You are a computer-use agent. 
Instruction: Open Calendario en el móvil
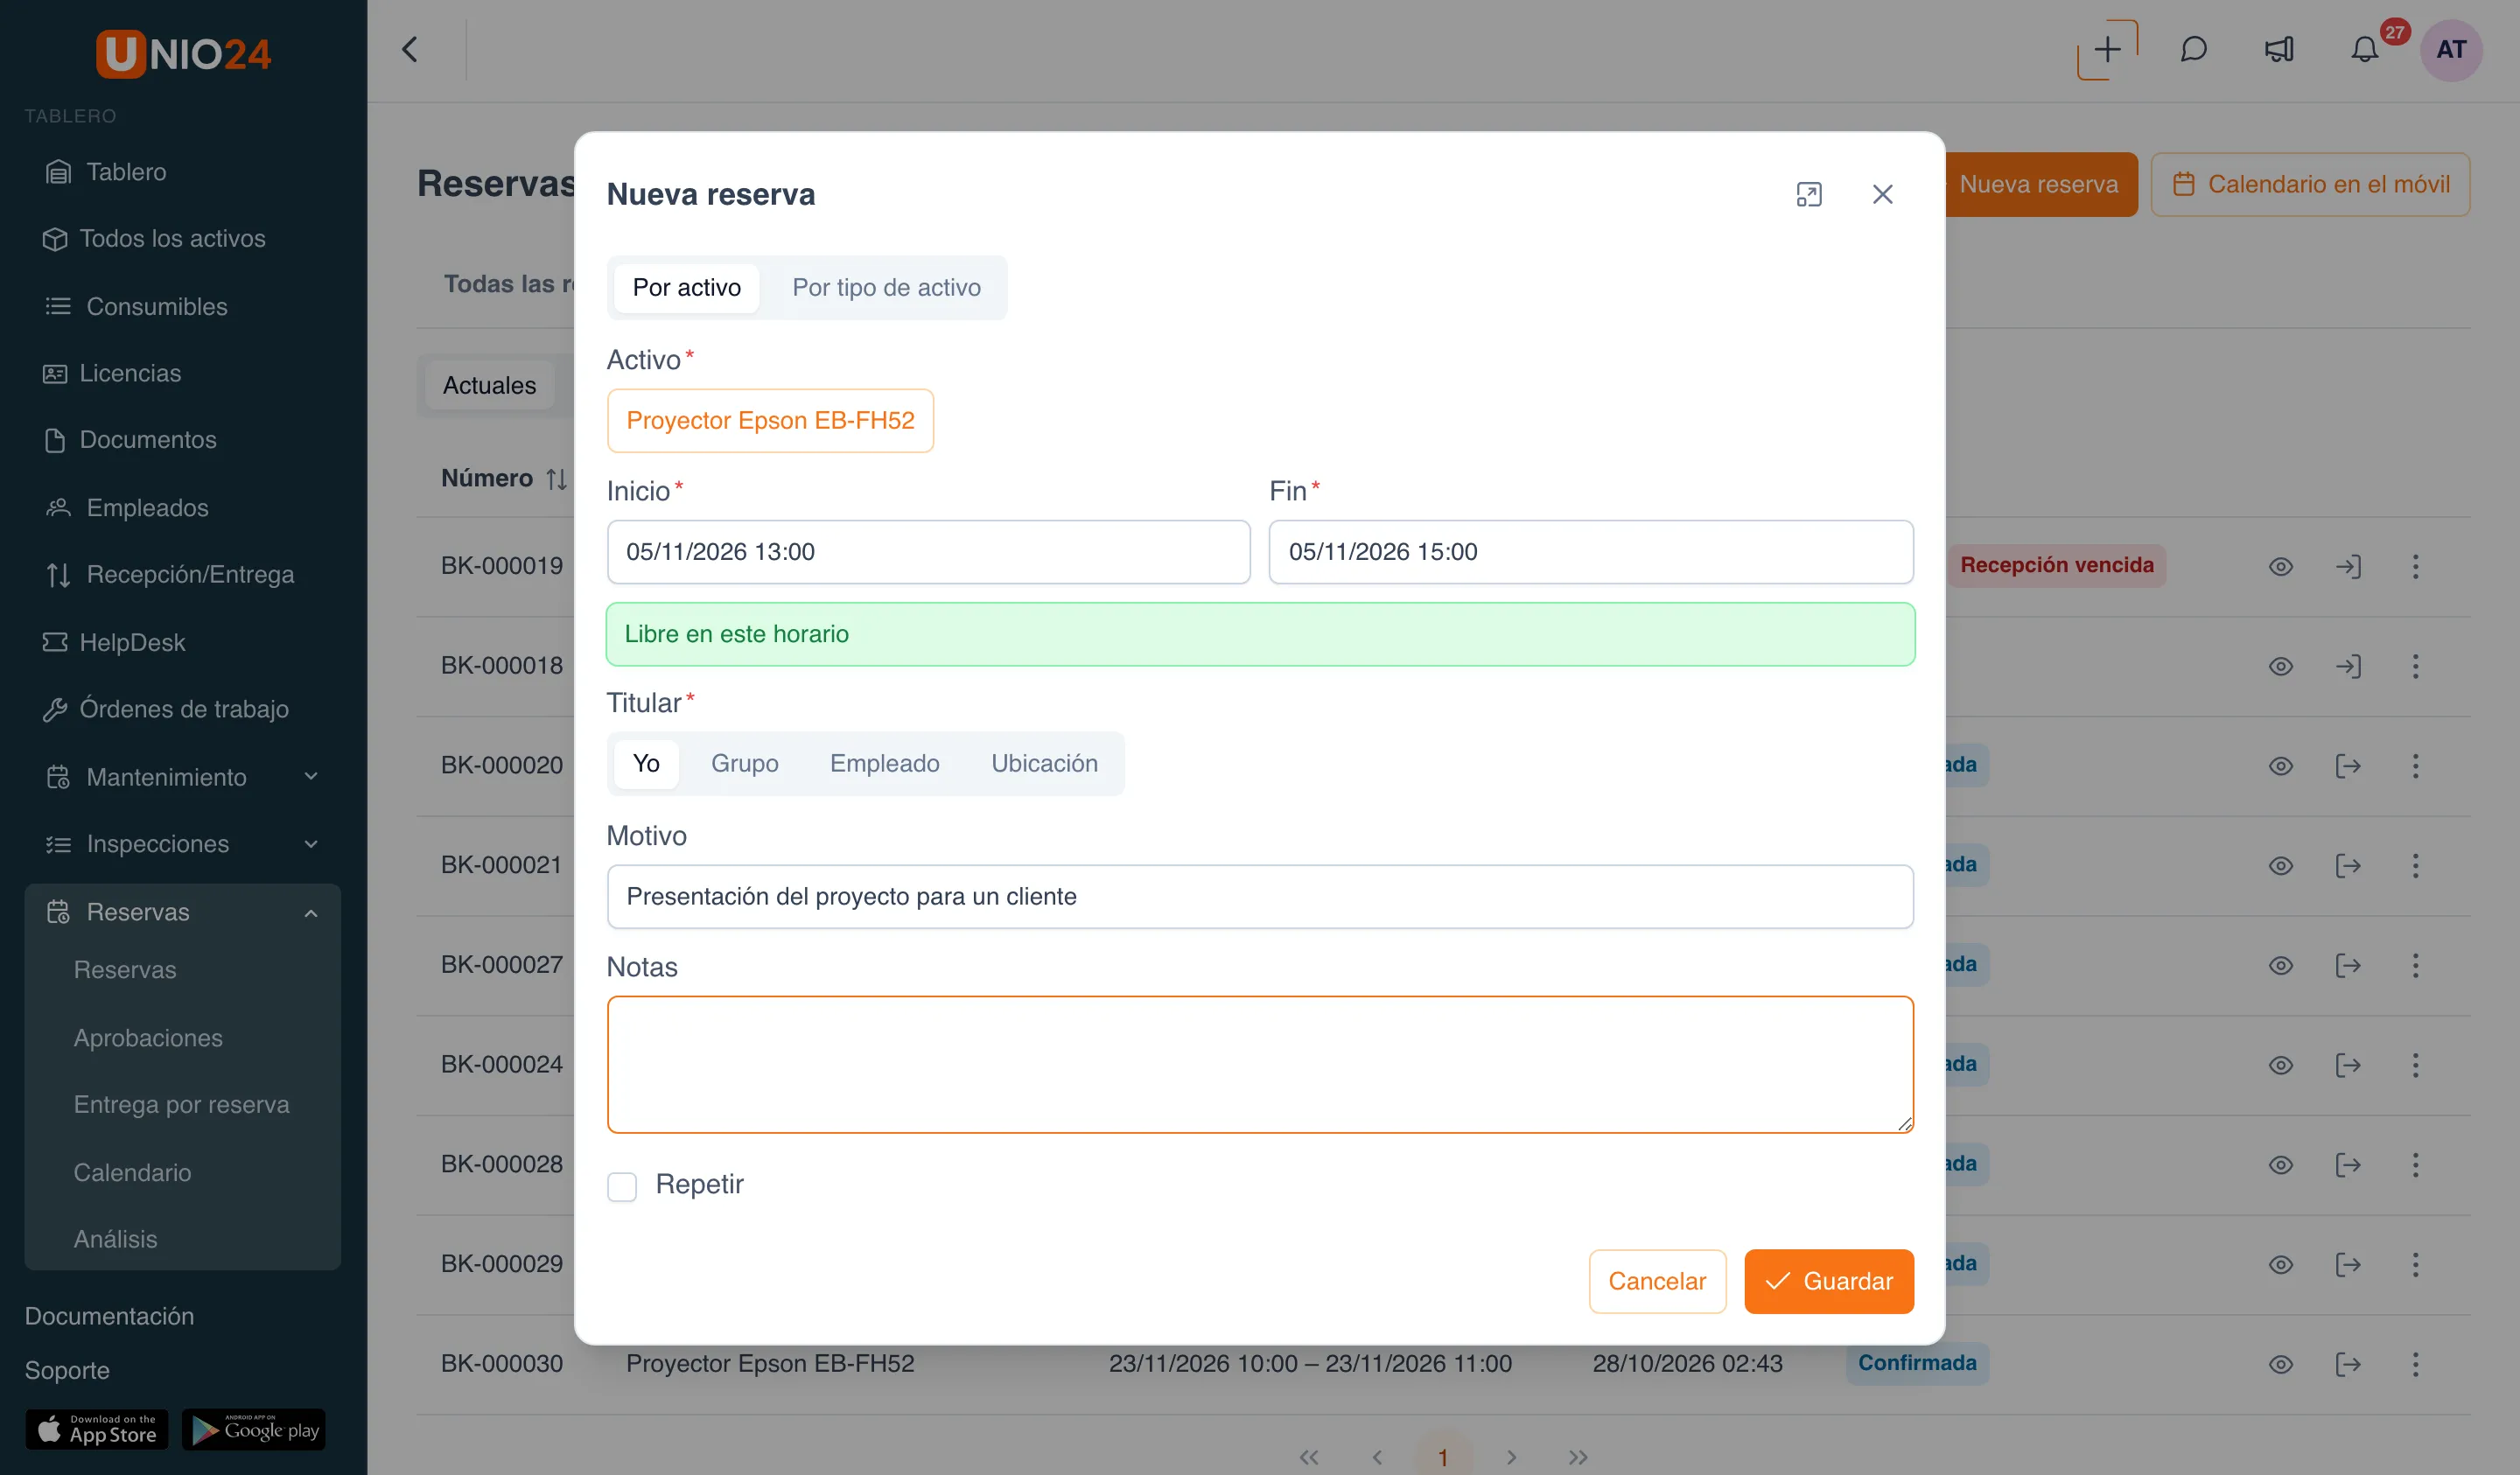(x=2310, y=184)
